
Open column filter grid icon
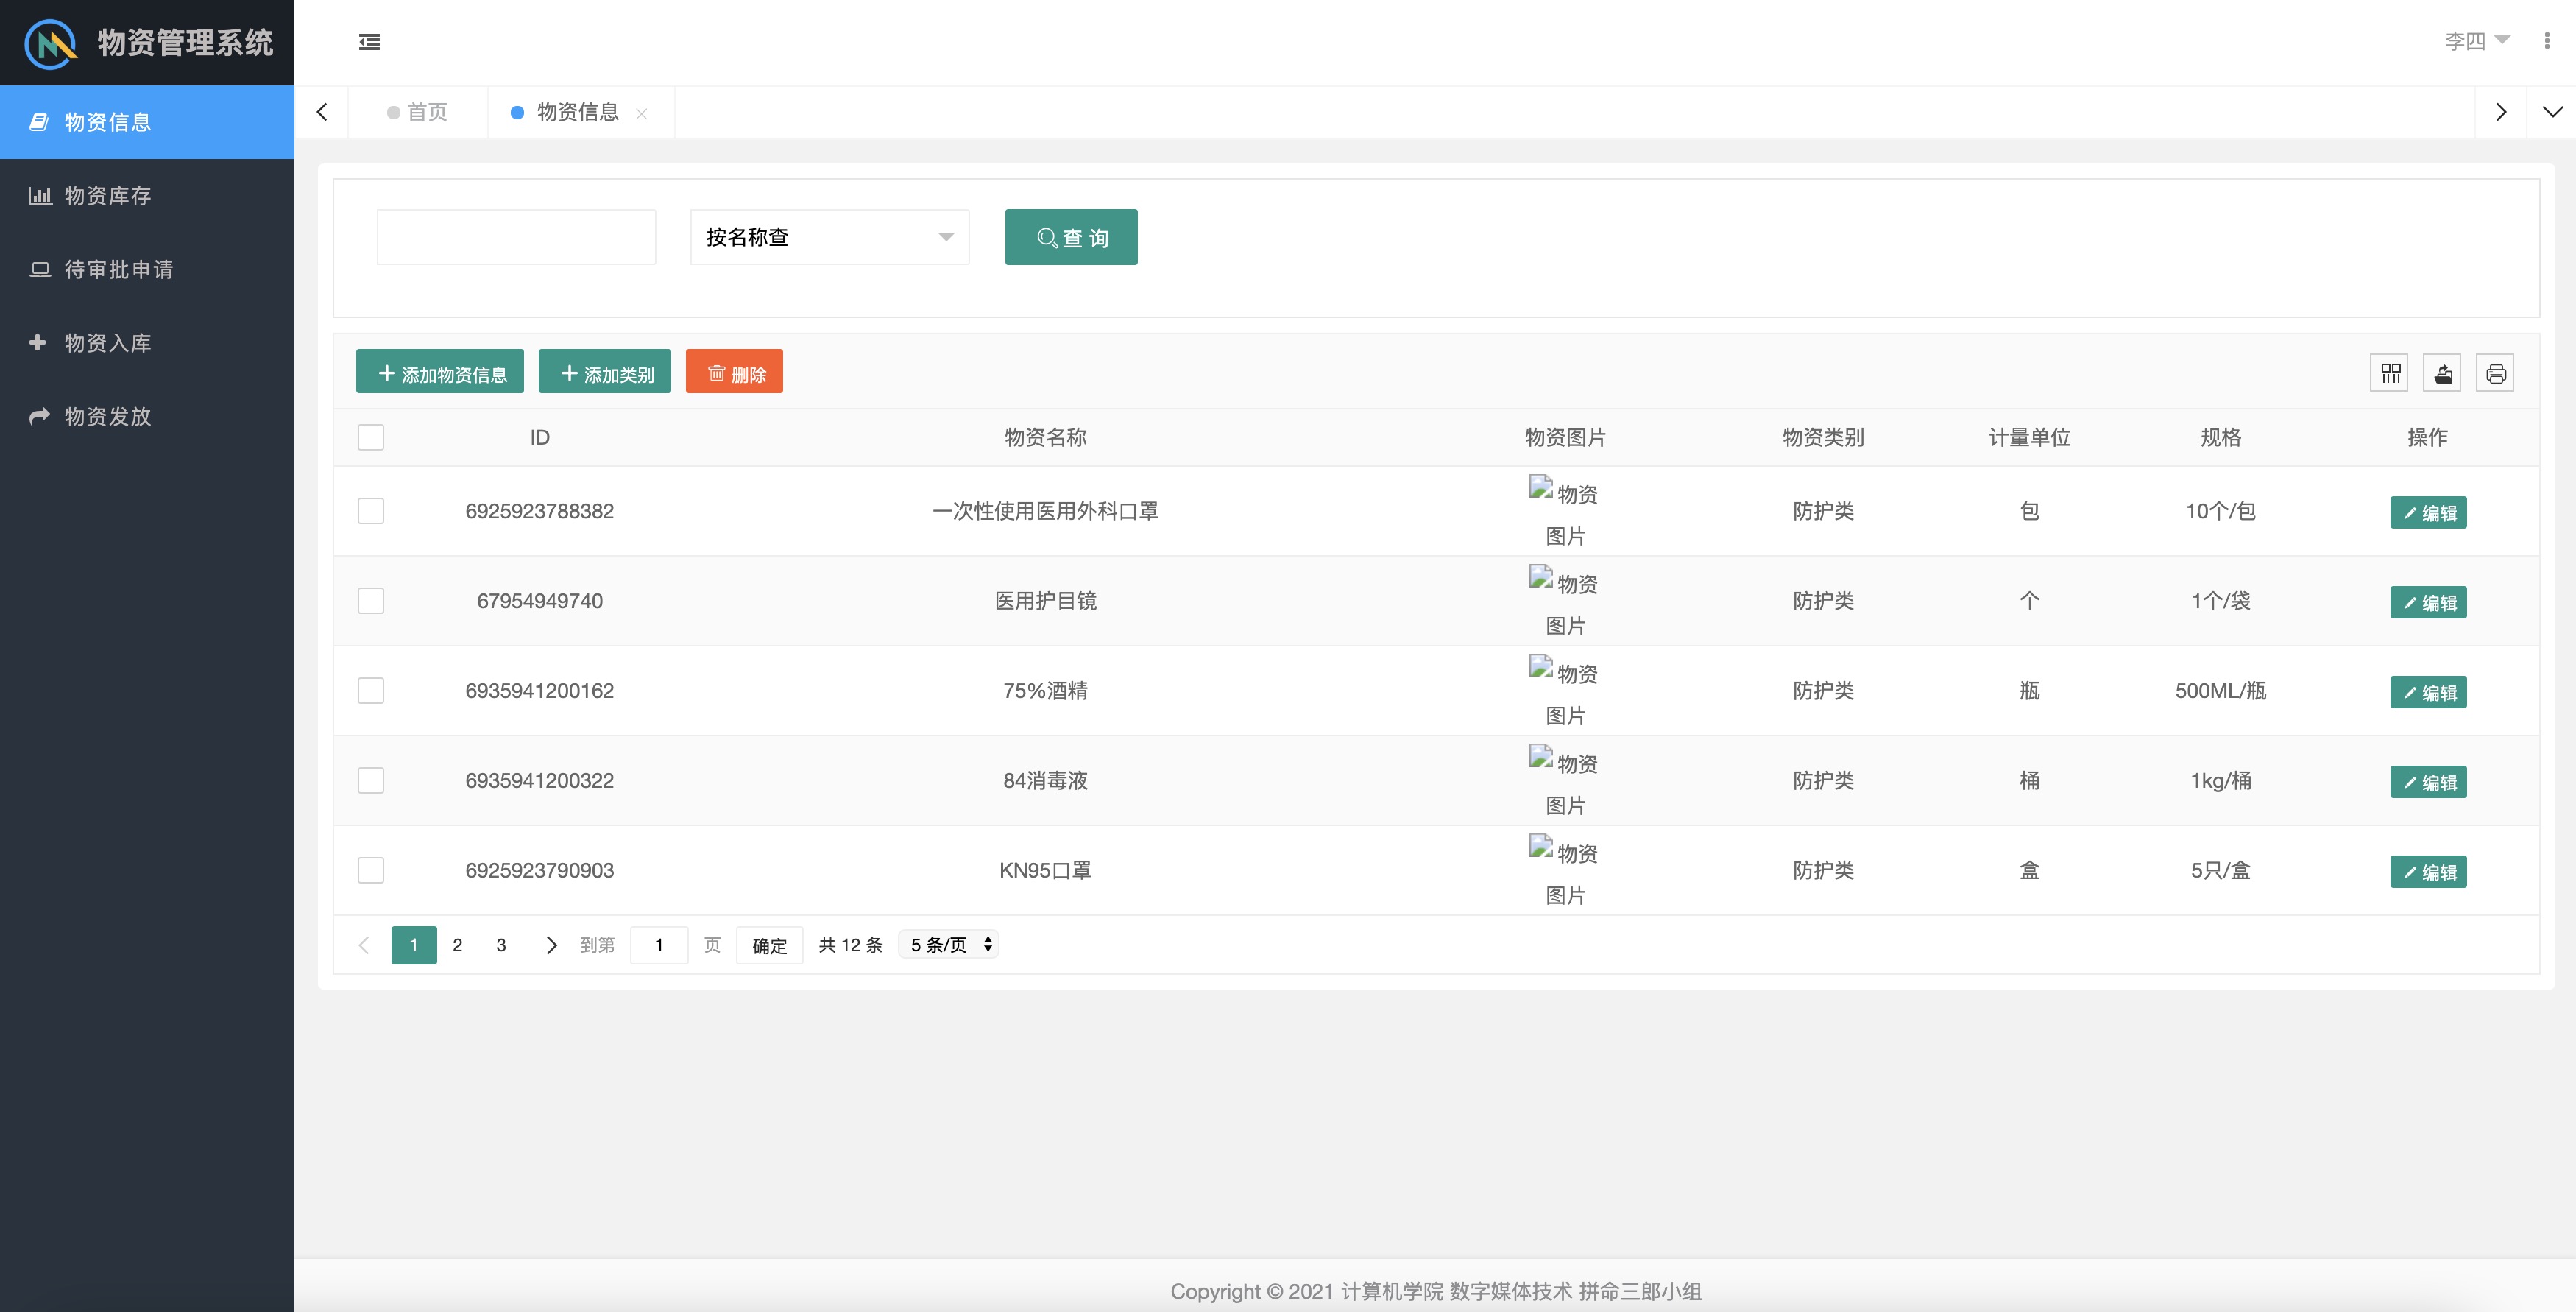2390,373
